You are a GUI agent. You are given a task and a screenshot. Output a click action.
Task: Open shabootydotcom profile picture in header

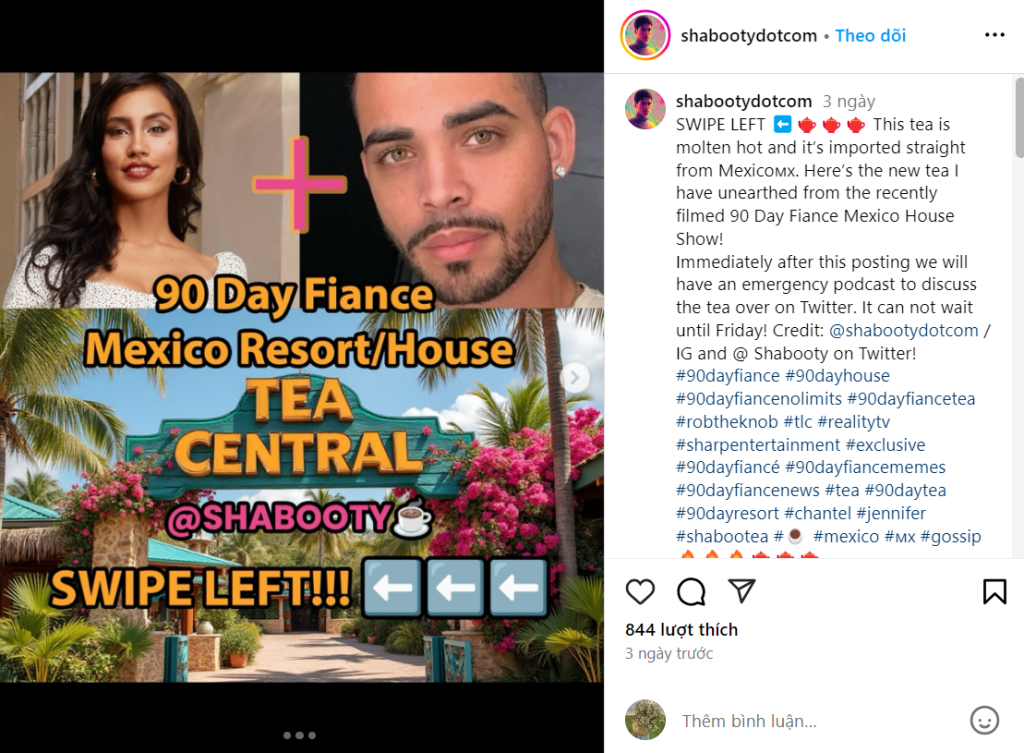[x=645, y=35]
